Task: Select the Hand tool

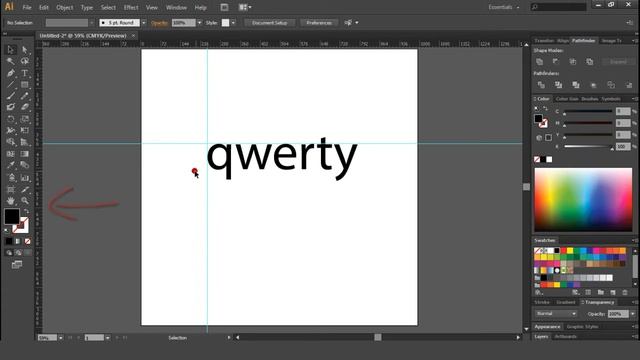Action: click(x=11, y=201)
